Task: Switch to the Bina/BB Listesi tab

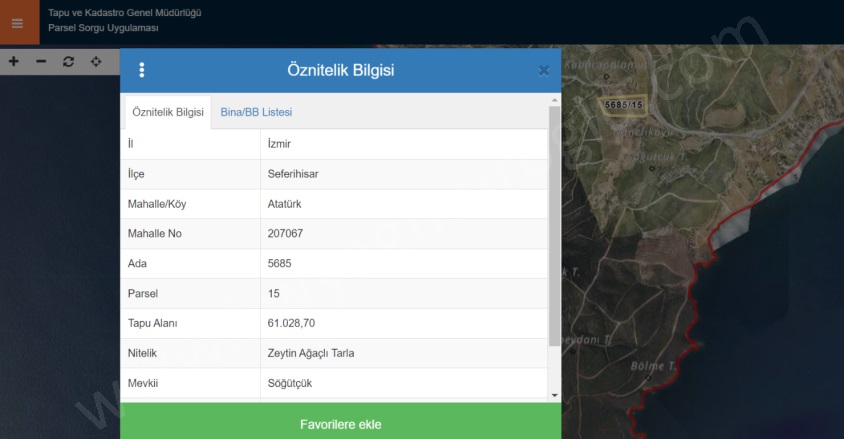Action: [256, 112]
